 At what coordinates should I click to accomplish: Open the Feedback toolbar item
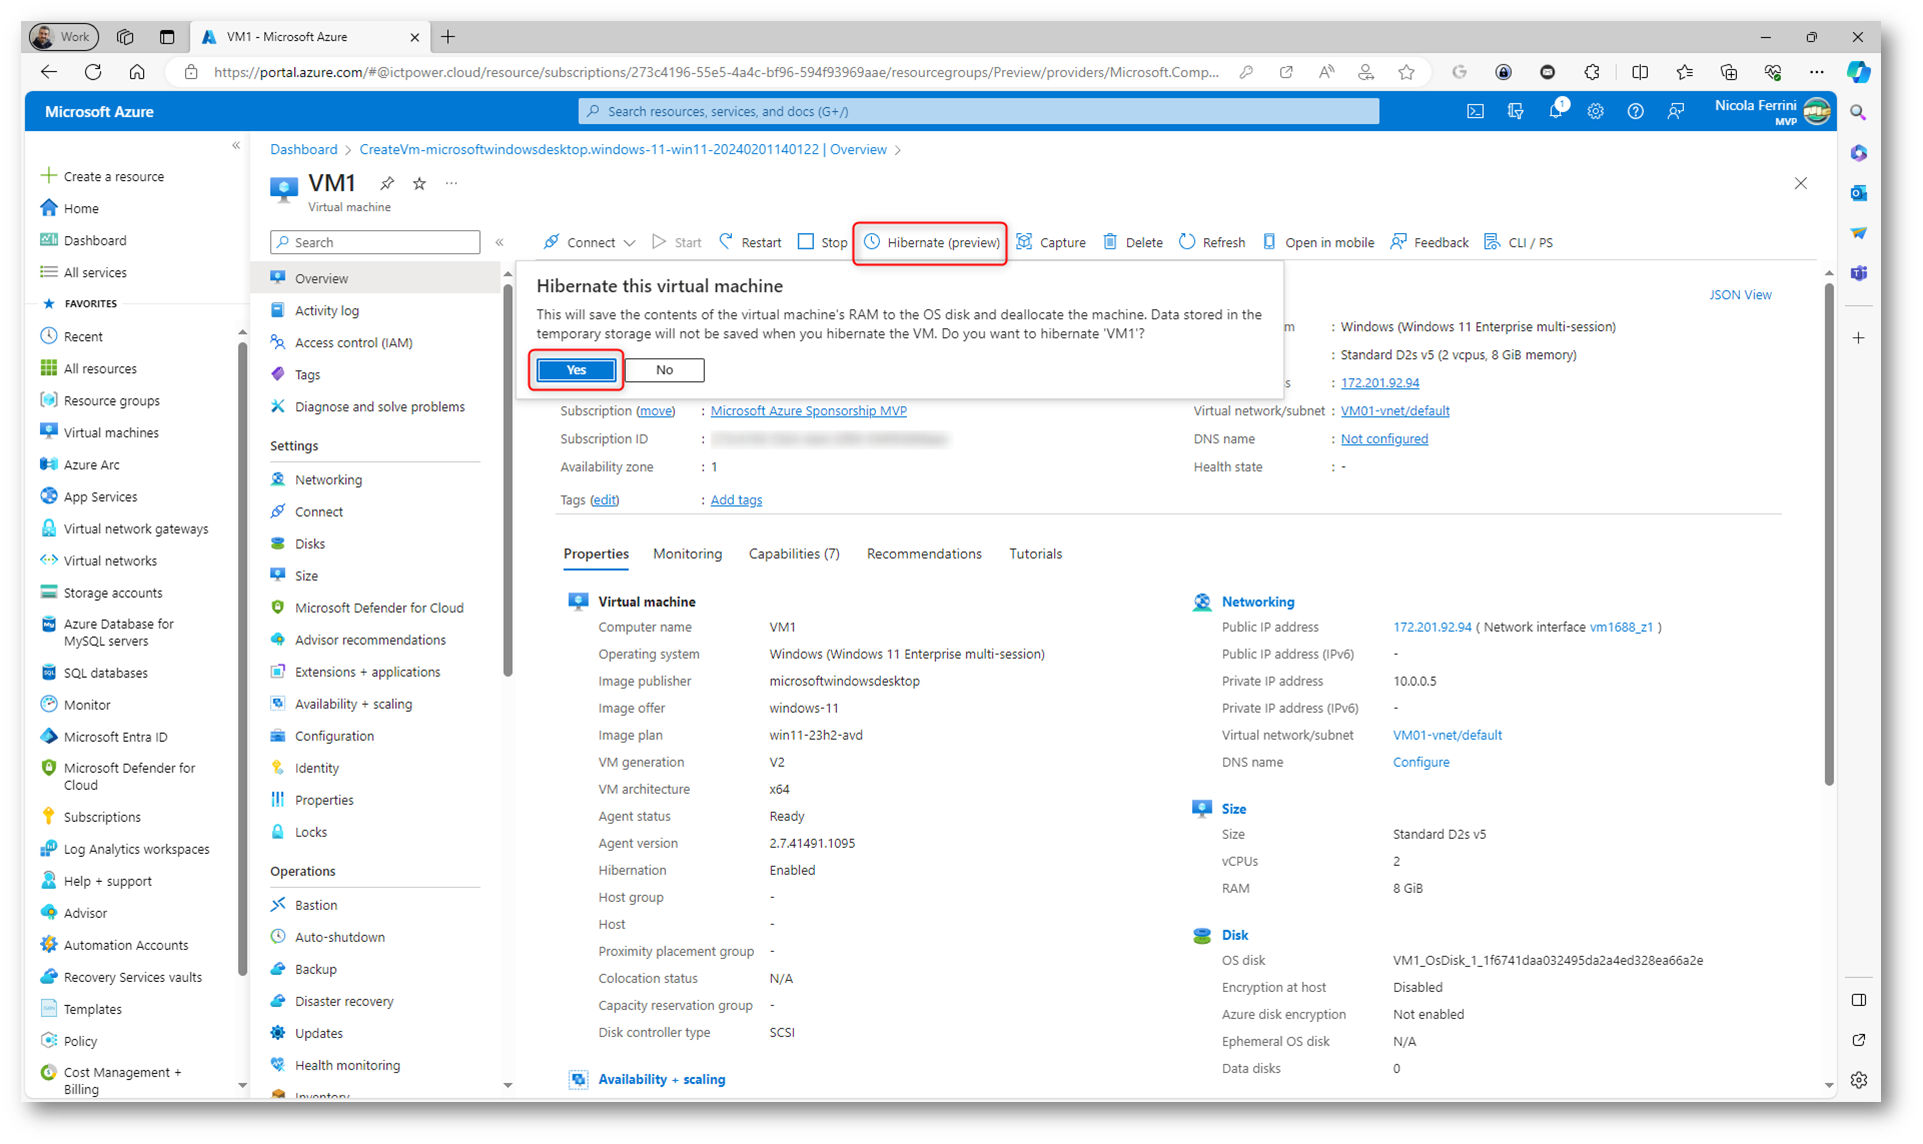pyautogui.click(x=1429, y=242)
